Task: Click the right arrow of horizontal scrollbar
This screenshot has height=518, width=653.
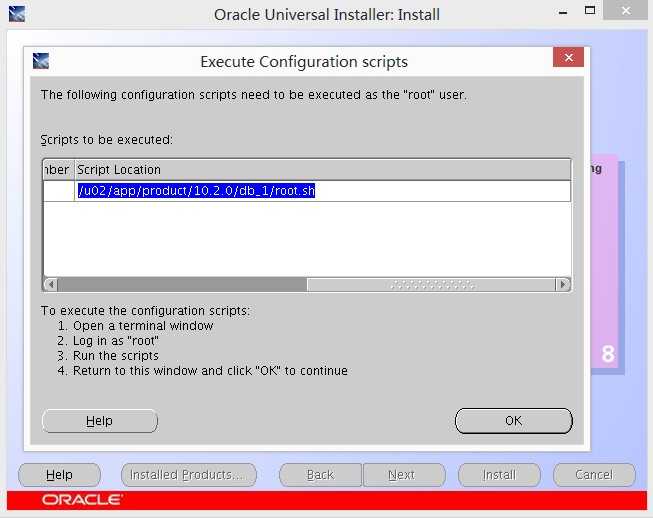Action: tap(563, 284)
